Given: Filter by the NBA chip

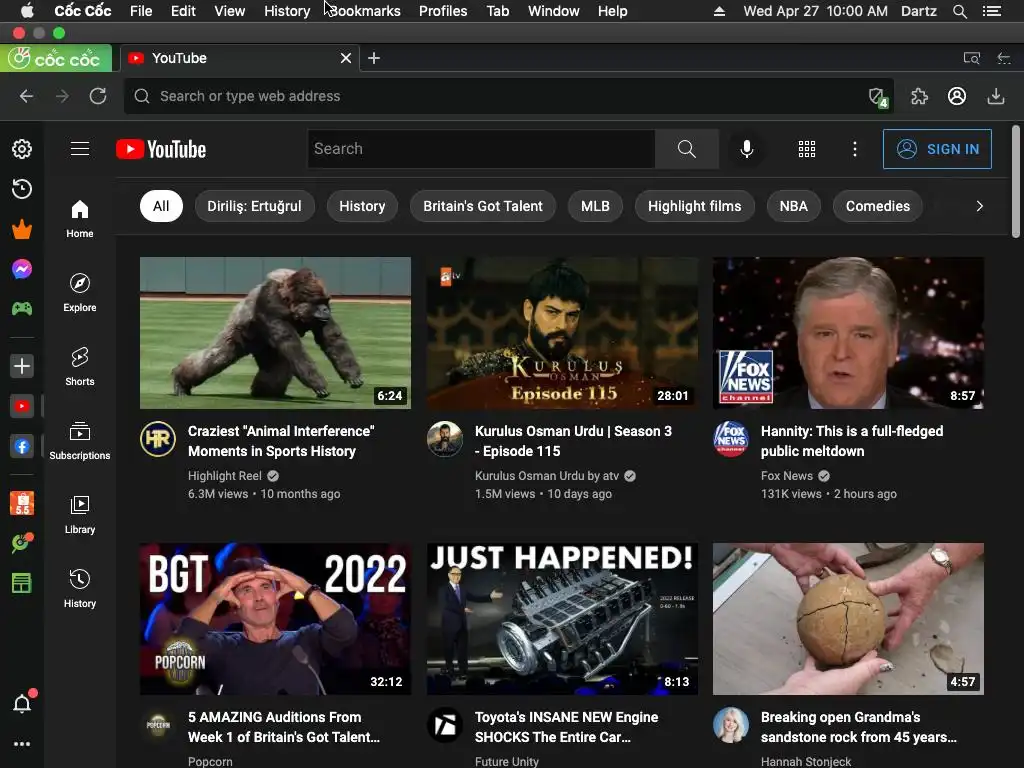Looking at the screenshot, I should point(793,206).
